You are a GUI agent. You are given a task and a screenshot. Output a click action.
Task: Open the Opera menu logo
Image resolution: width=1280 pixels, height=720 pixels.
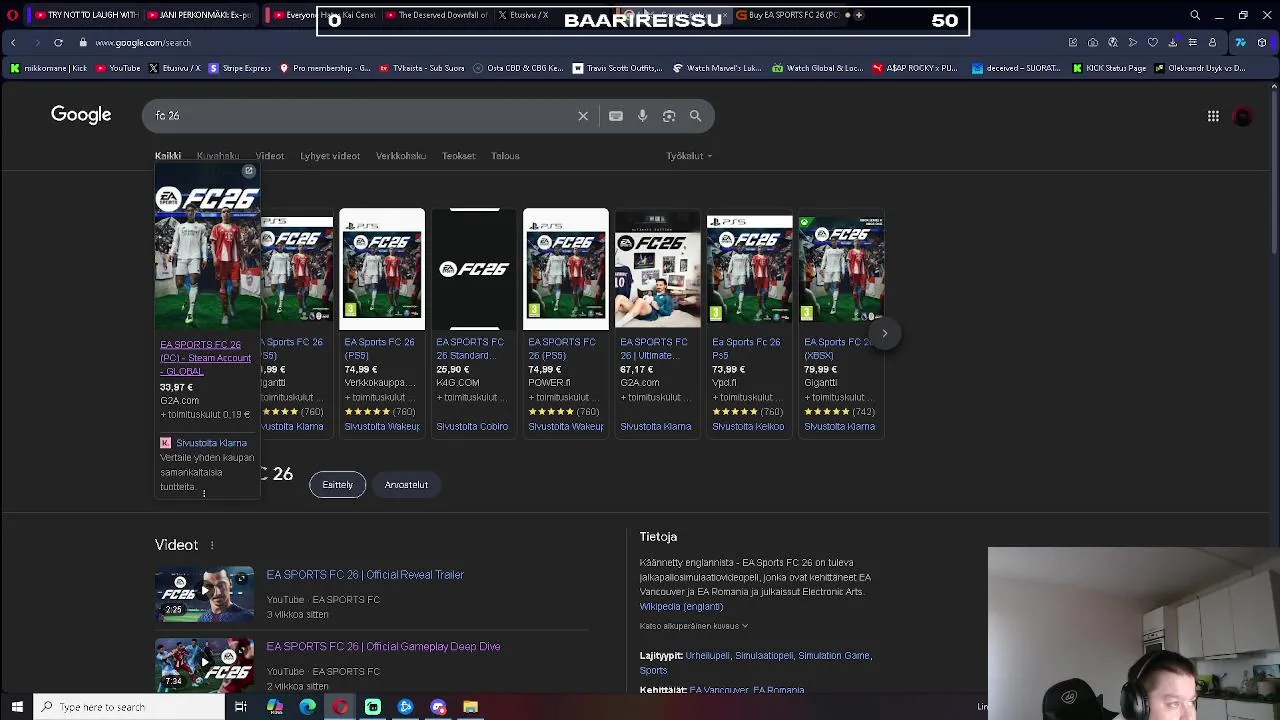[x=12, y=15]
